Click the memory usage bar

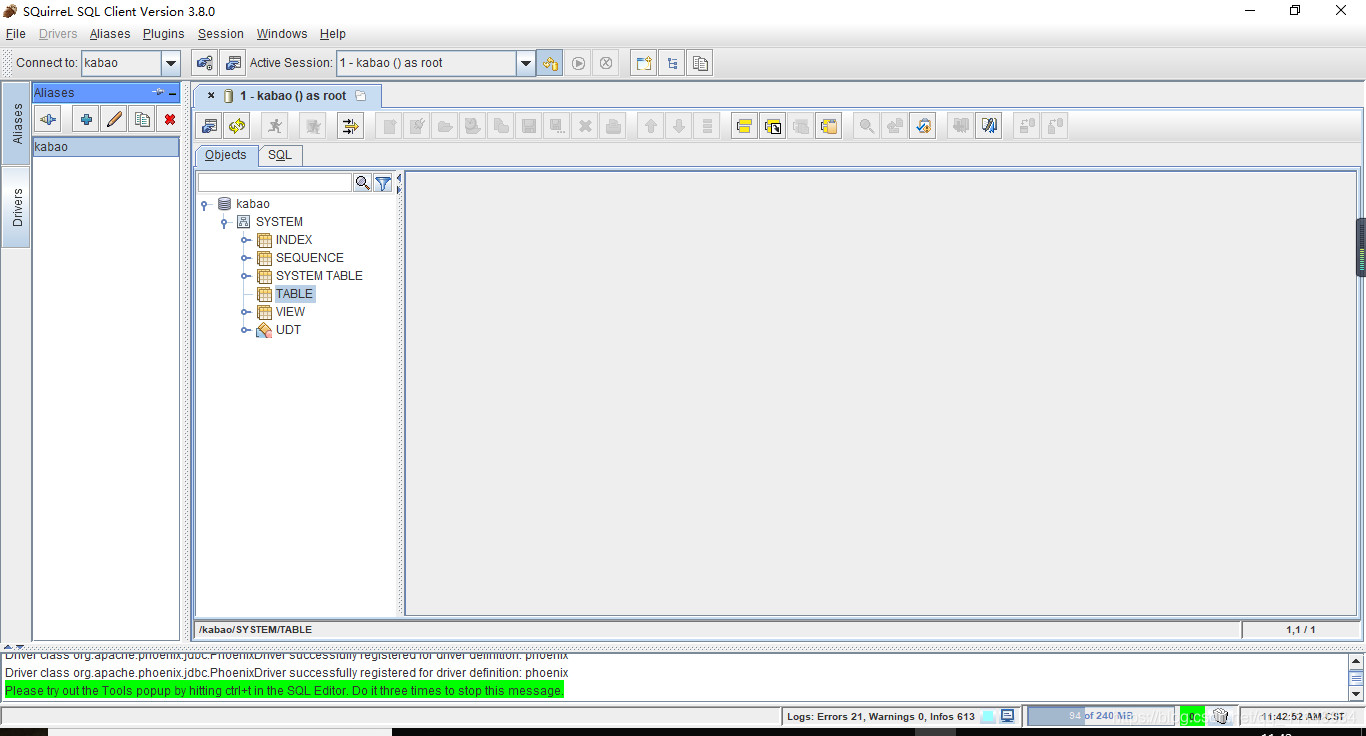[x=1100, y=715]
